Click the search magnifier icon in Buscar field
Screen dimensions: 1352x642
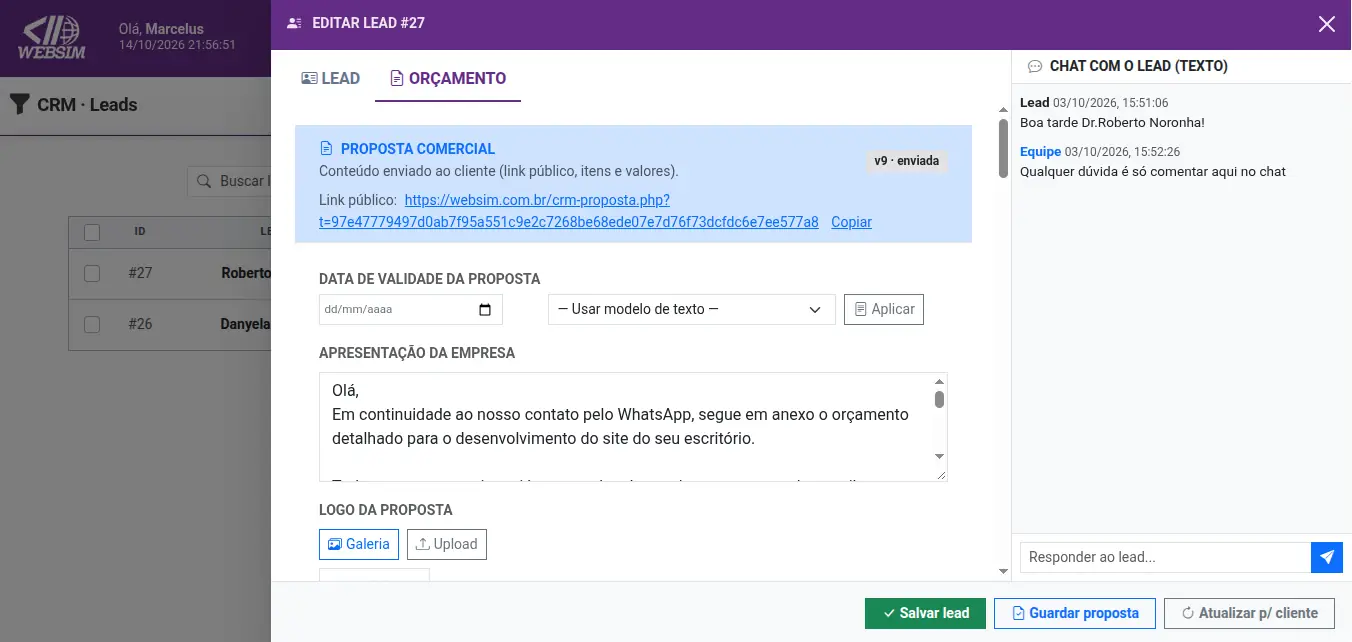(204, 181)
